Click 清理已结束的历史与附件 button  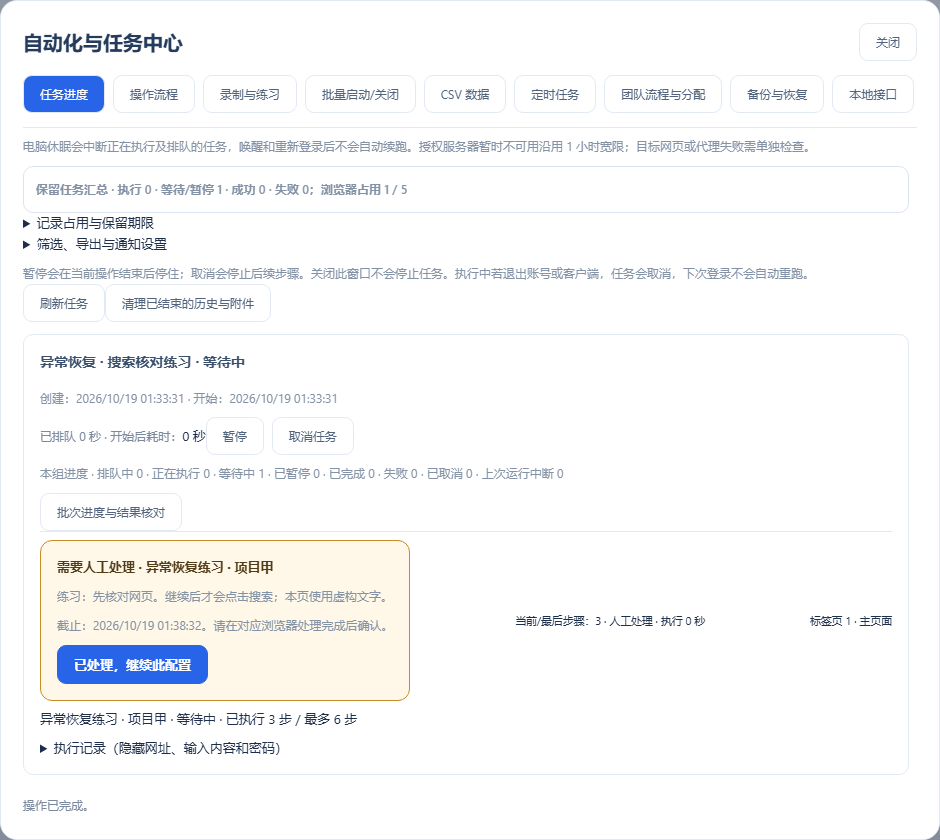click(x=188, y=303)
